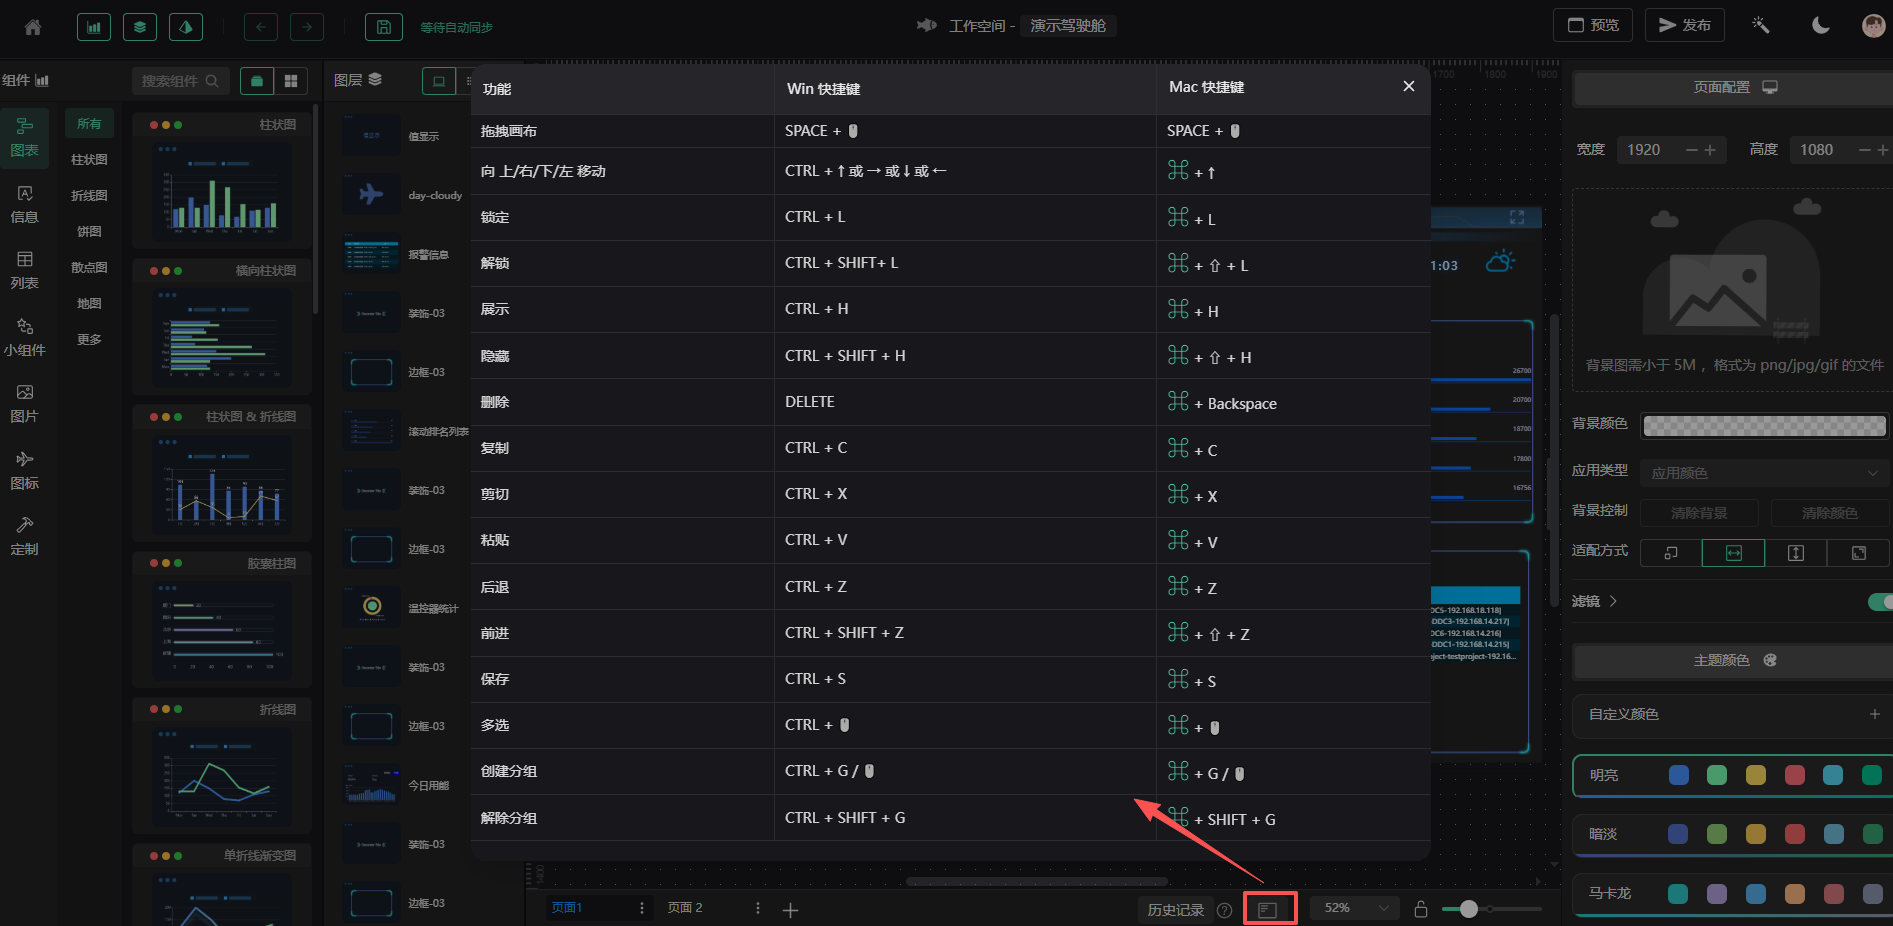Screen dimensions: 1893x926
Task: Expand the 滤镜 filter section
Action: (x=1613, y=601)
